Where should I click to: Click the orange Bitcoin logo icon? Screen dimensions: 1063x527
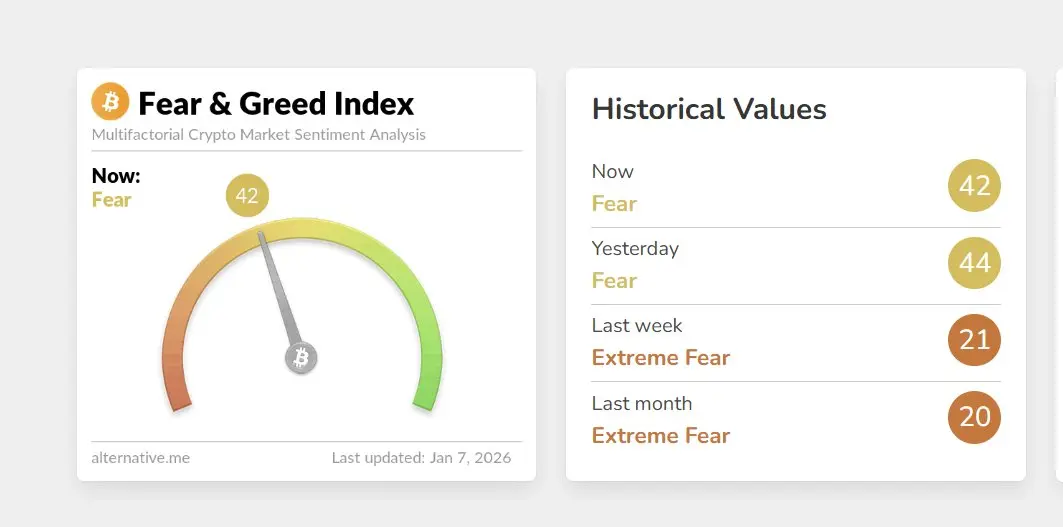click(110, 102)
